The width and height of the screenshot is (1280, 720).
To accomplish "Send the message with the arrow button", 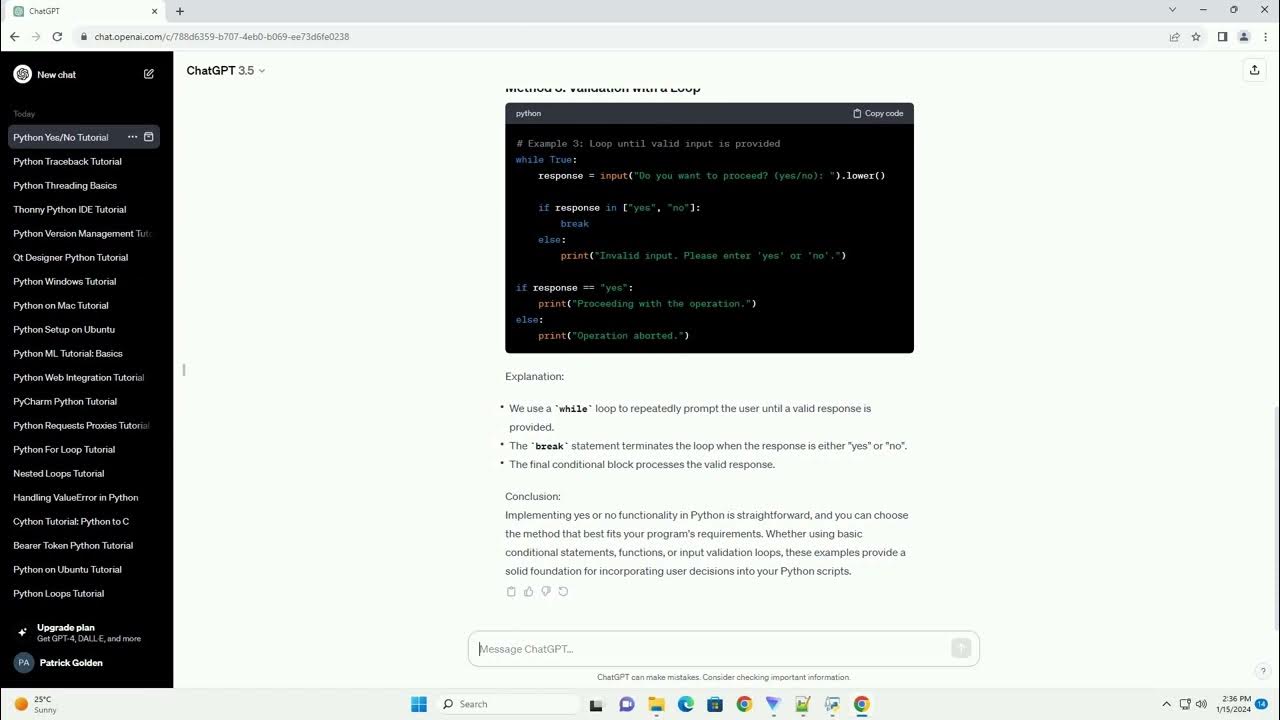I will pos(961,648).
